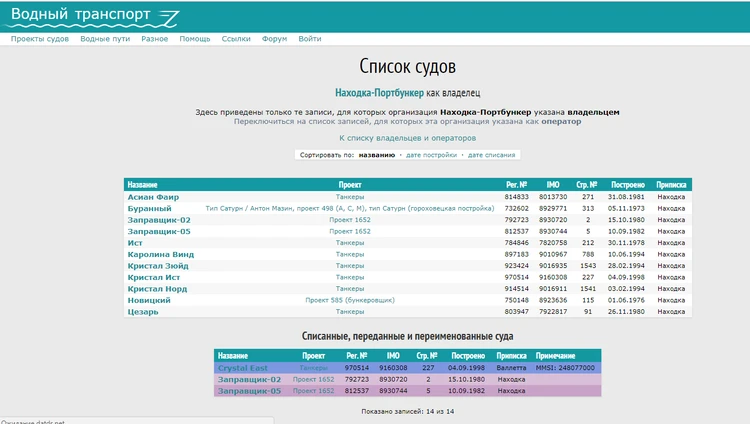Open Проект 585 (бункеровщик) project link
Screen dimensions: 750x424
coord(349,300)
